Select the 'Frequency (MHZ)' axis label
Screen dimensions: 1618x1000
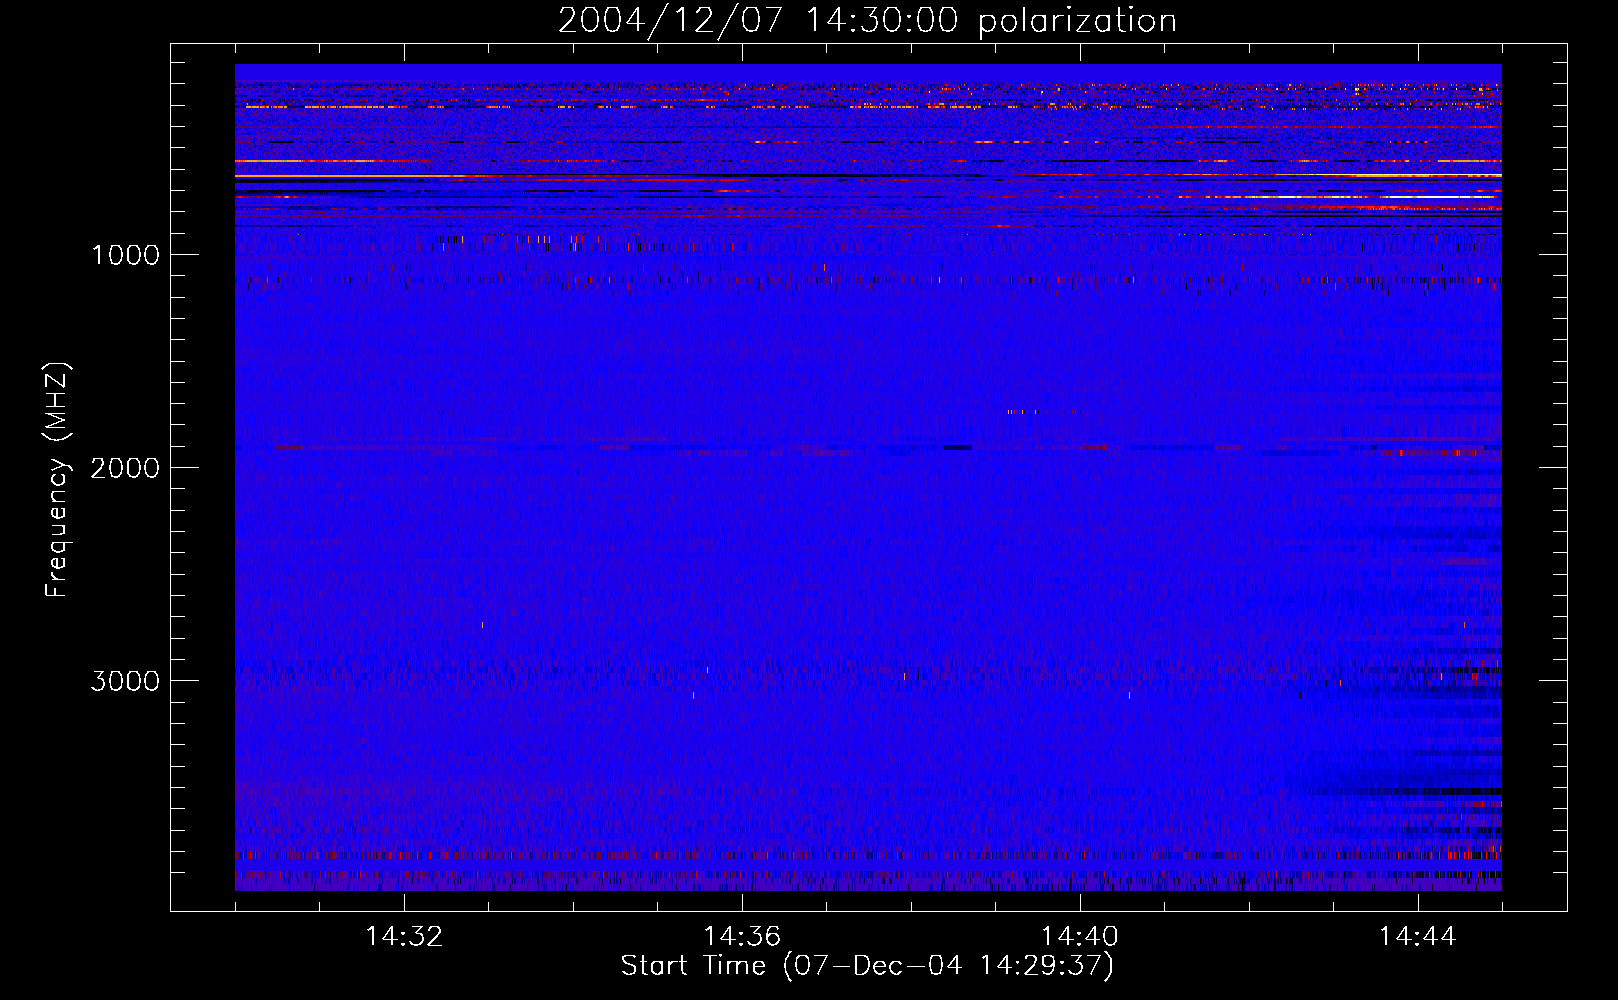[57, 480]
